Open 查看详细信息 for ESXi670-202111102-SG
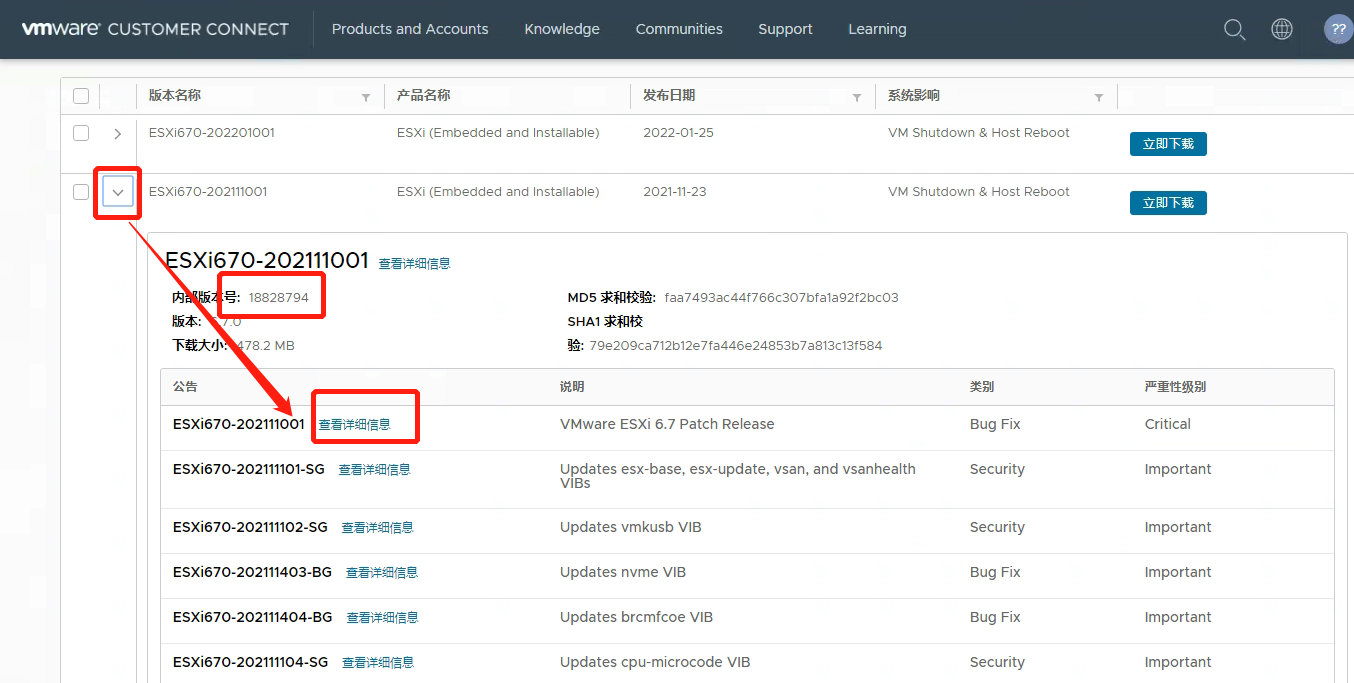The height and width of the screenshot is (683, 1354). [377, 527]
